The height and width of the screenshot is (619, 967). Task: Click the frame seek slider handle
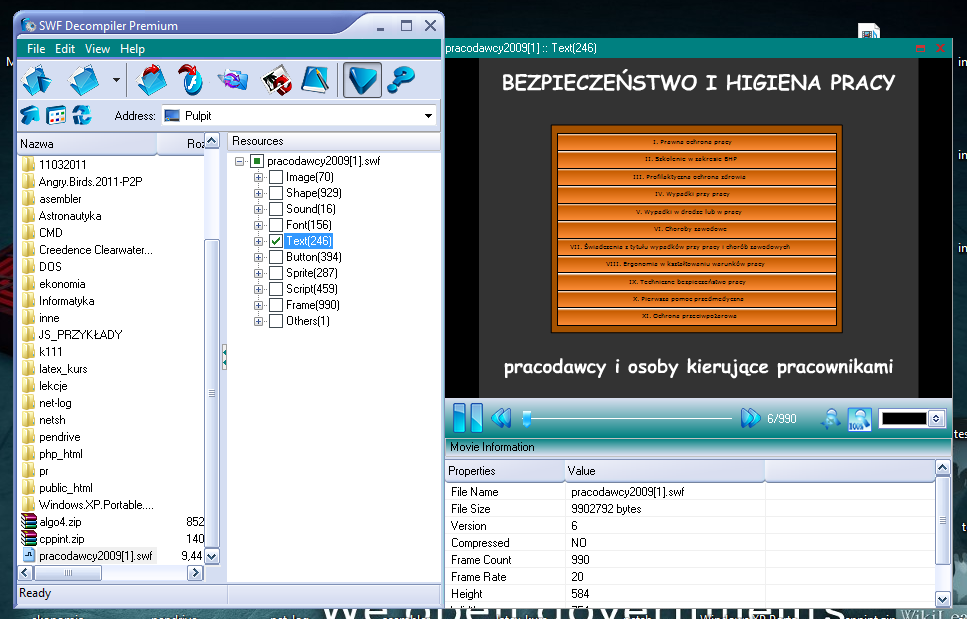(526, 419)
